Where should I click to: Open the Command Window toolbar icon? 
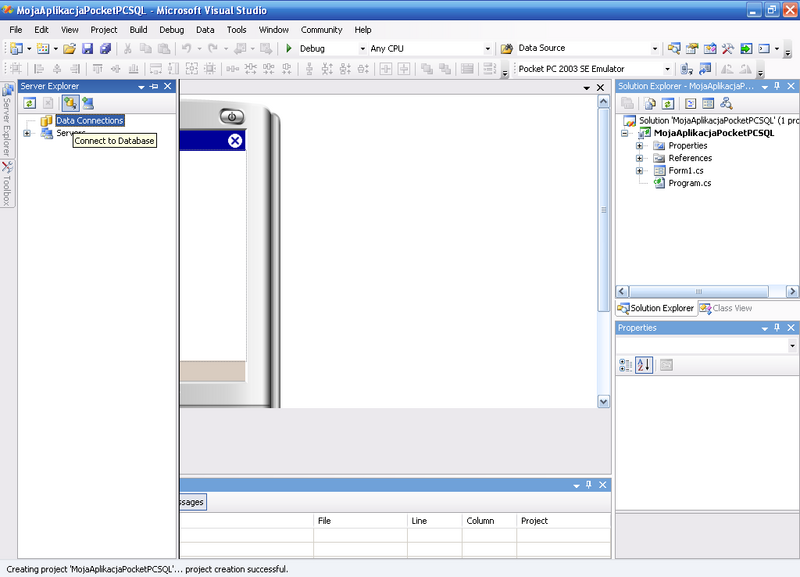tap(764, 48)
